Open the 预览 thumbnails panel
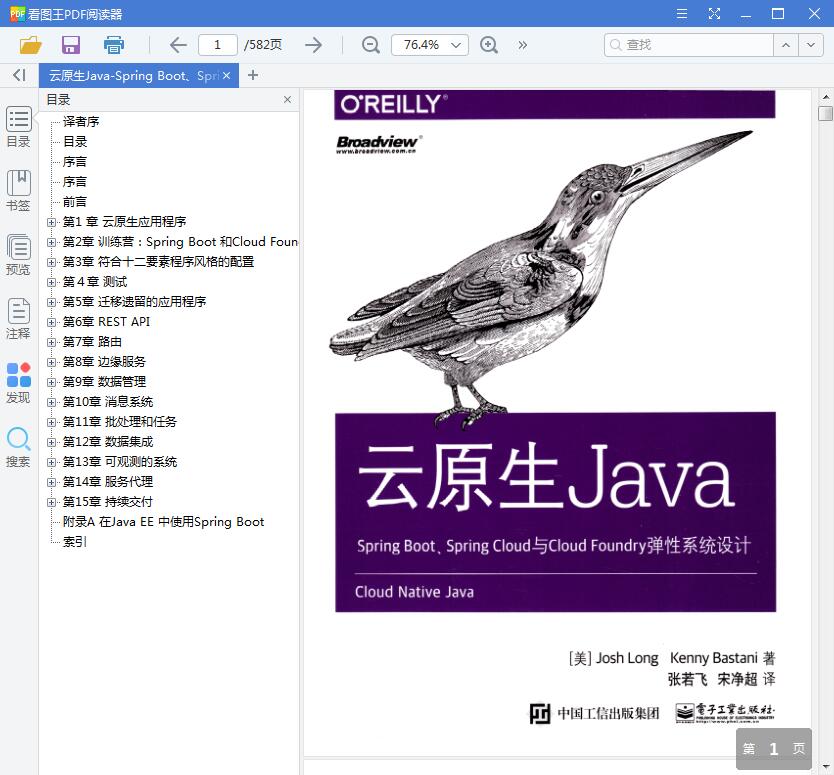The image size is (834, 775). 19,255
